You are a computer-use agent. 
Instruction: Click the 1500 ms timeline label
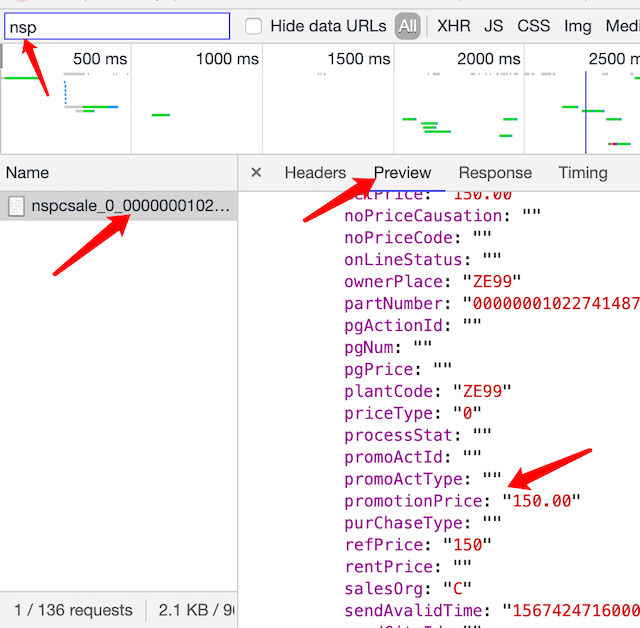coord(359,59)
